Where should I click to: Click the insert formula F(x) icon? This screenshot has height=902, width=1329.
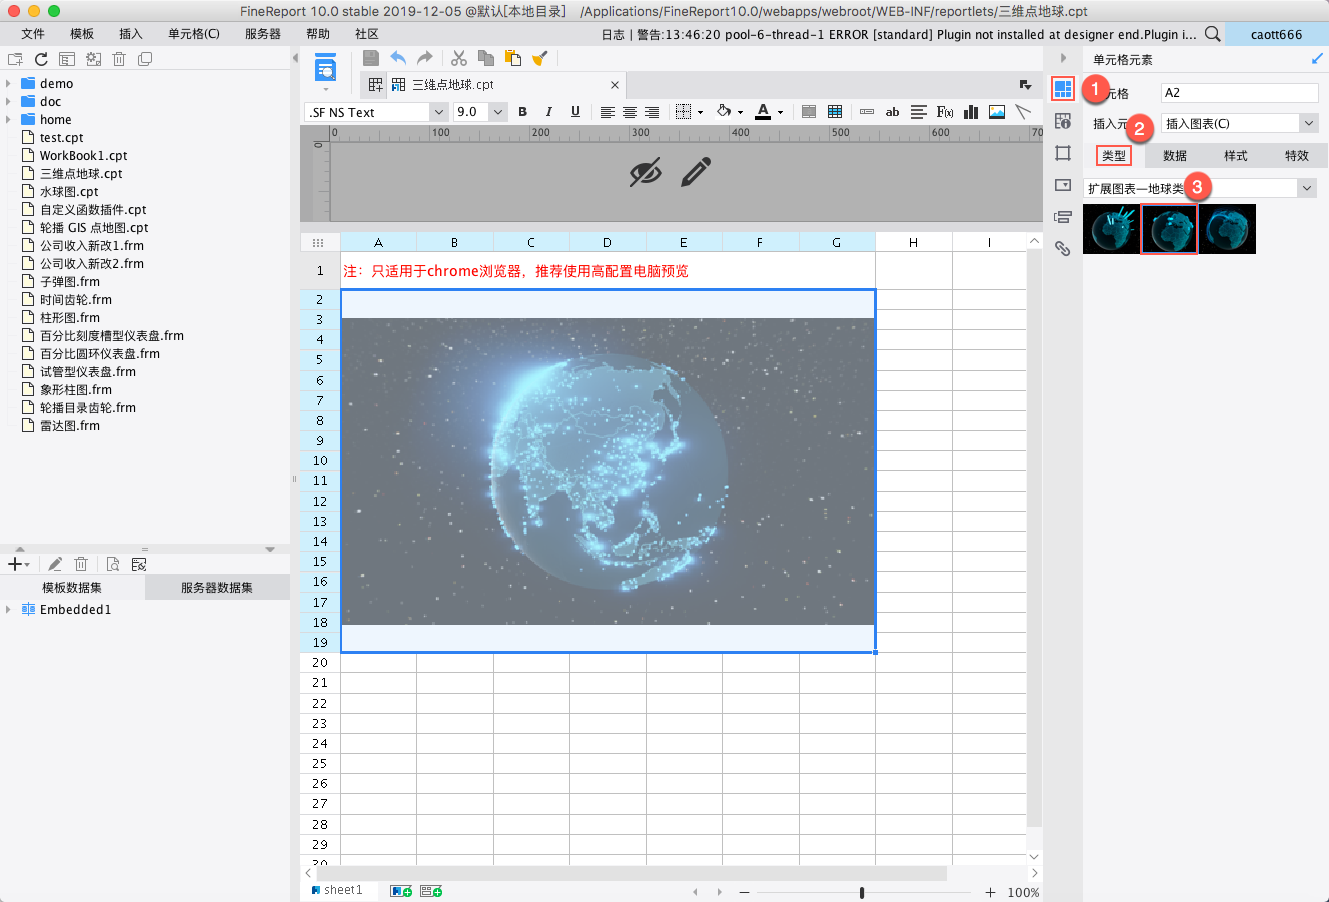[x=944, y=112]
